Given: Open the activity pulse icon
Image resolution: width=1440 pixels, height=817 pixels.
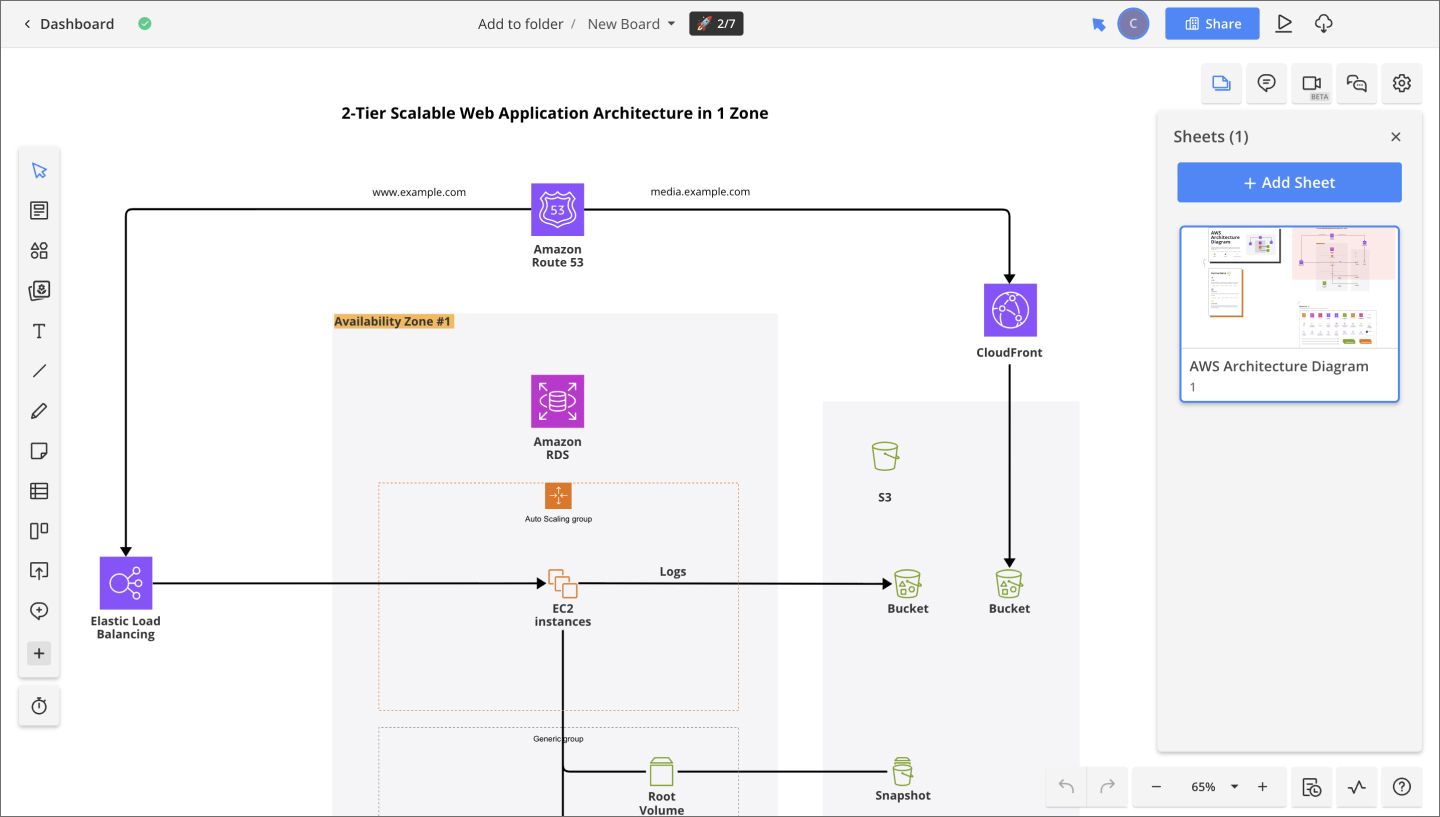Looking at the screenshot, I should (1357, 787).
